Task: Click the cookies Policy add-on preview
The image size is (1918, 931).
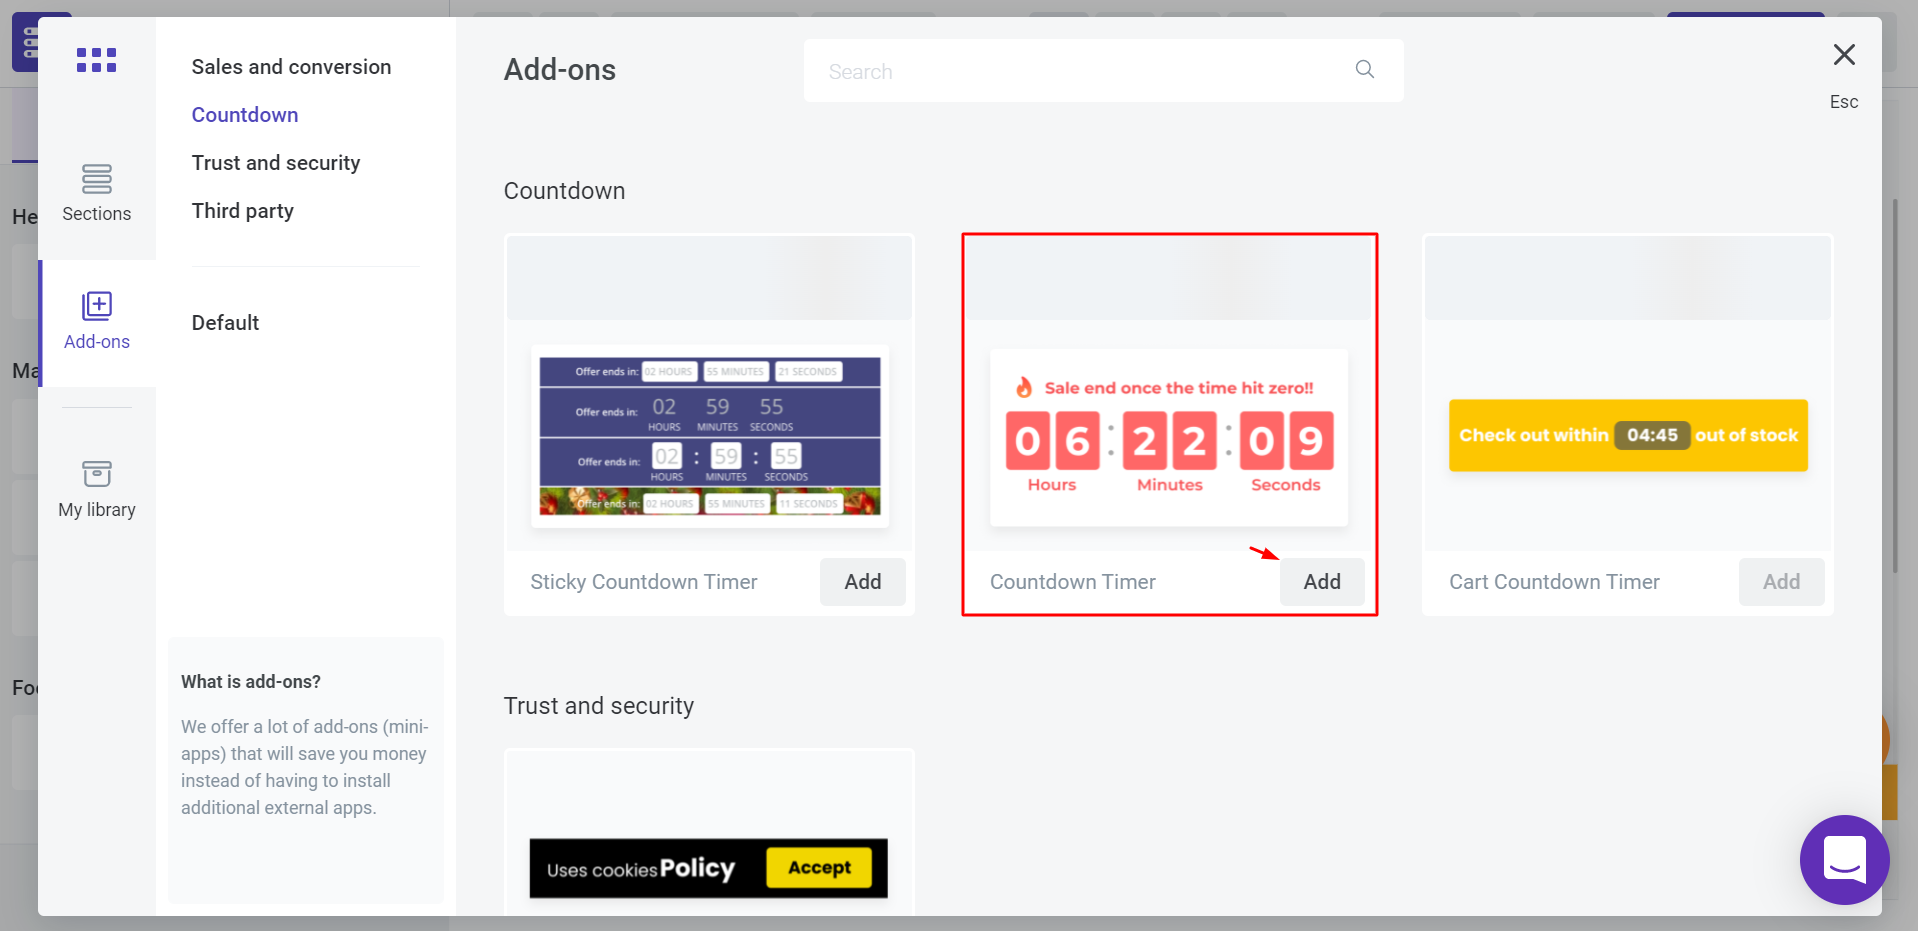Action: (x=708, y=868)
